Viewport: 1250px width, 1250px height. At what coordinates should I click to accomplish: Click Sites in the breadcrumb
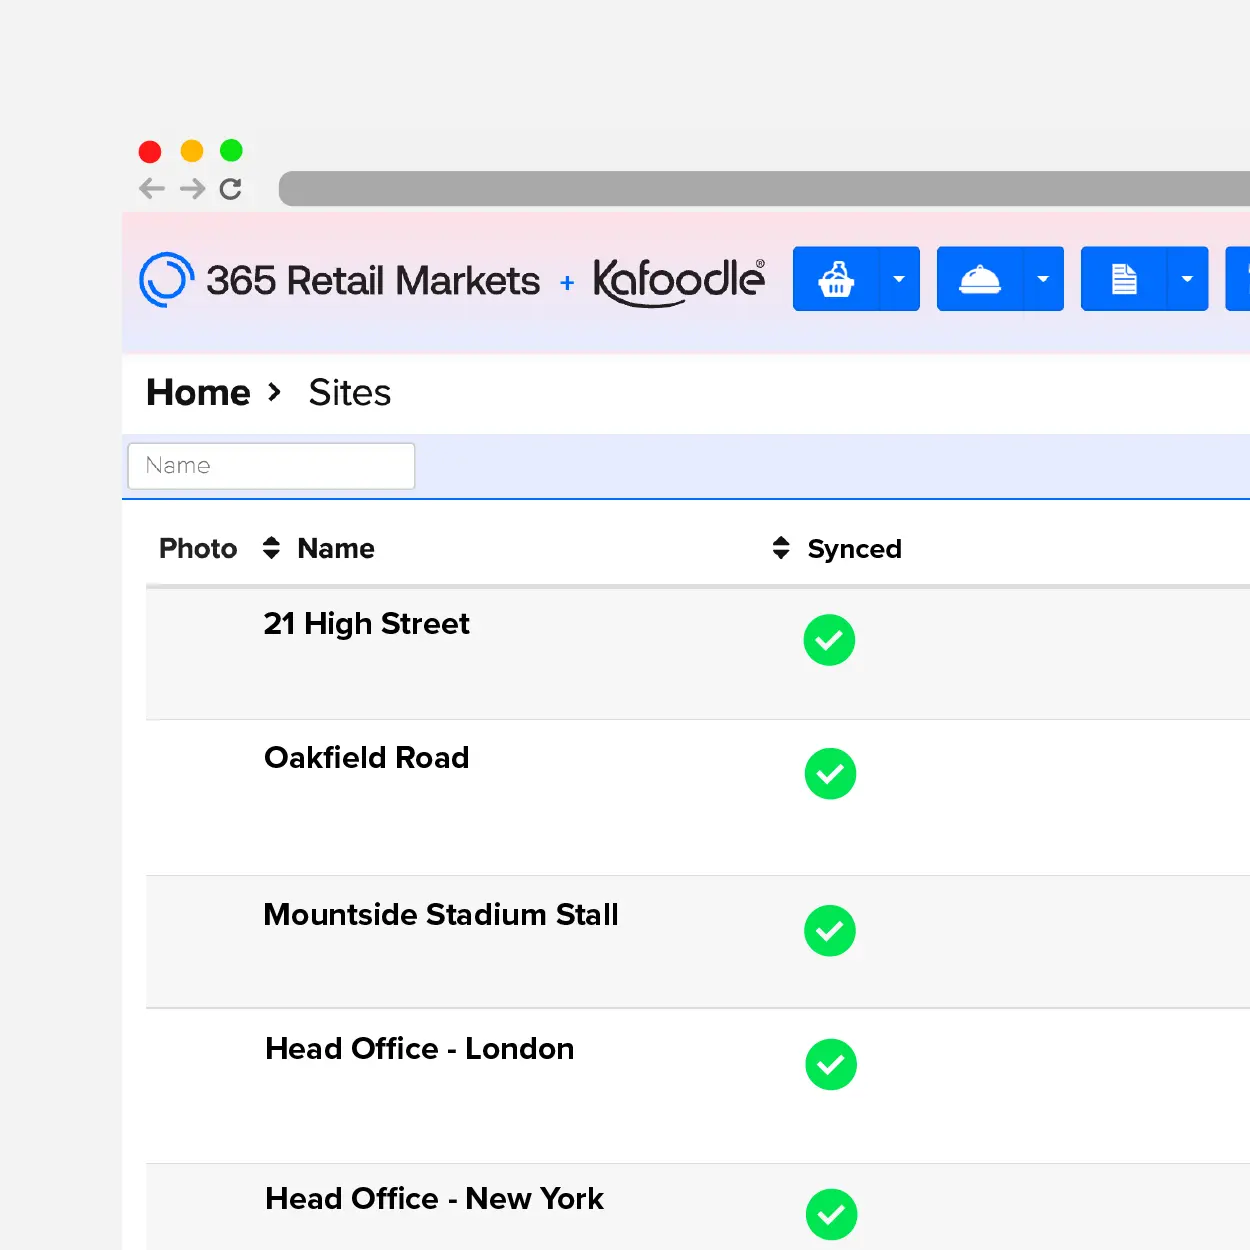(x=350, y=393)
